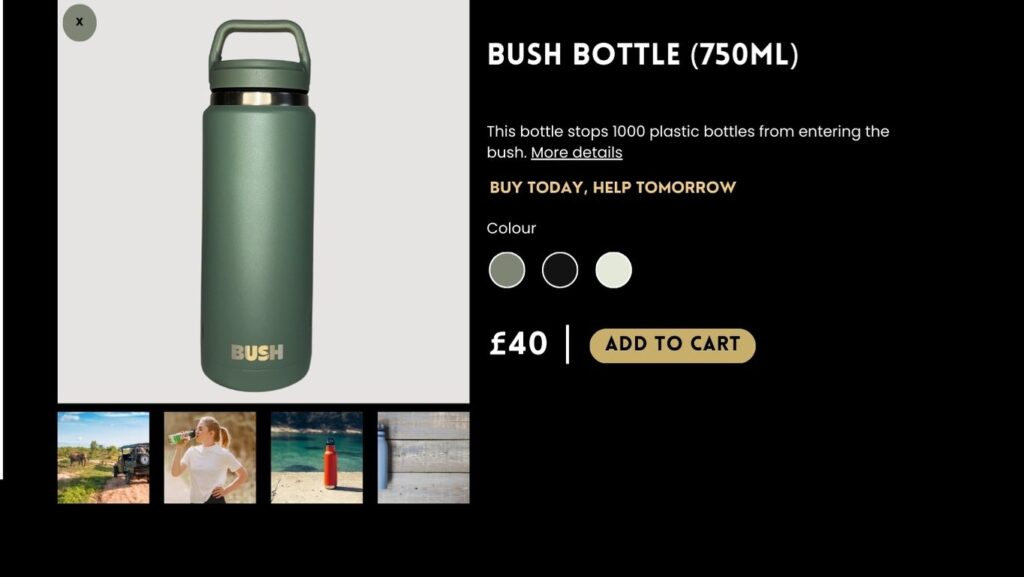Click the £40 price label

[x=519, y=344]
